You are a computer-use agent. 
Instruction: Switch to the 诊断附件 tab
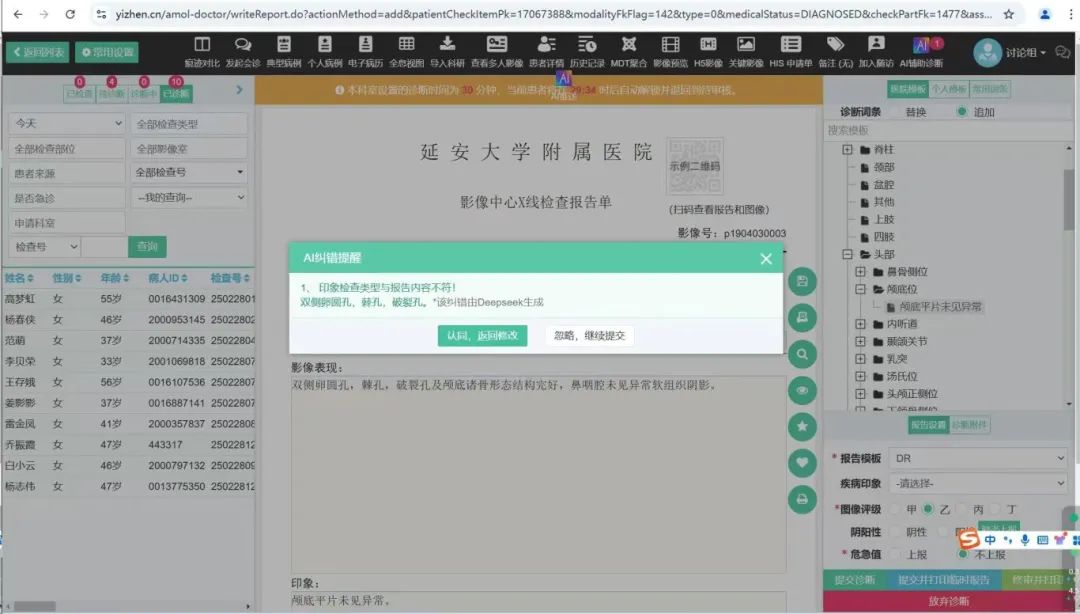point(969,424)
